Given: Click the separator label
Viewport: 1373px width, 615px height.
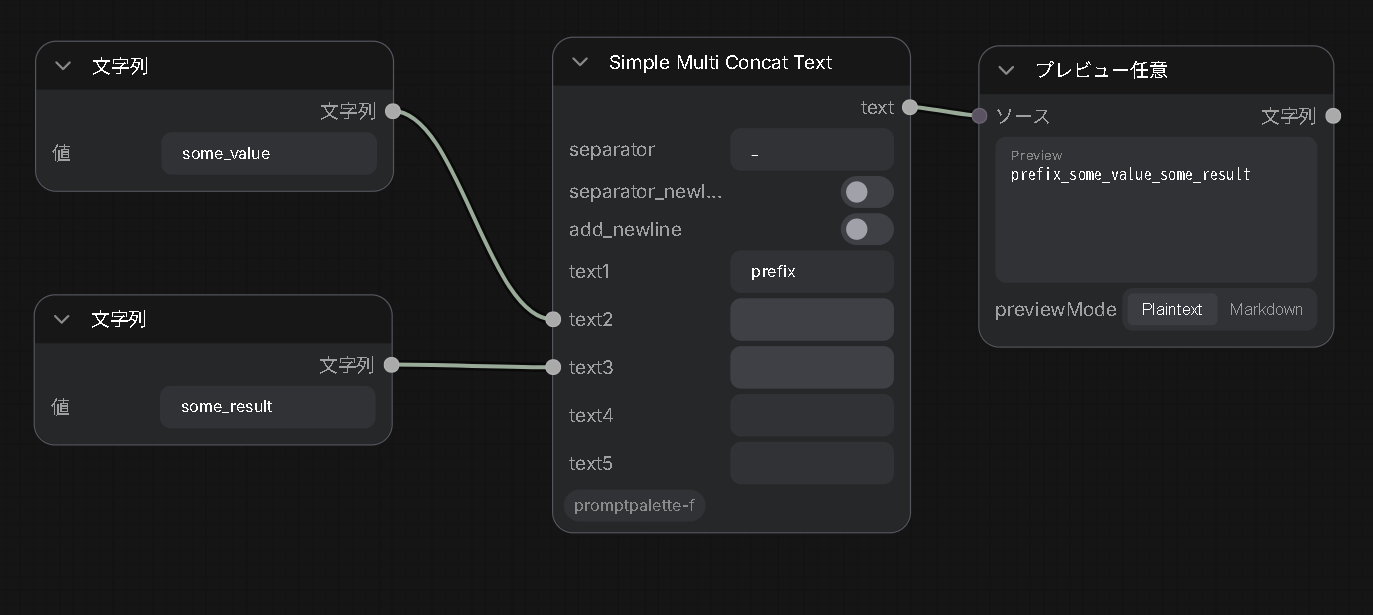Looking at the screenshot, I should click(612, 150).
